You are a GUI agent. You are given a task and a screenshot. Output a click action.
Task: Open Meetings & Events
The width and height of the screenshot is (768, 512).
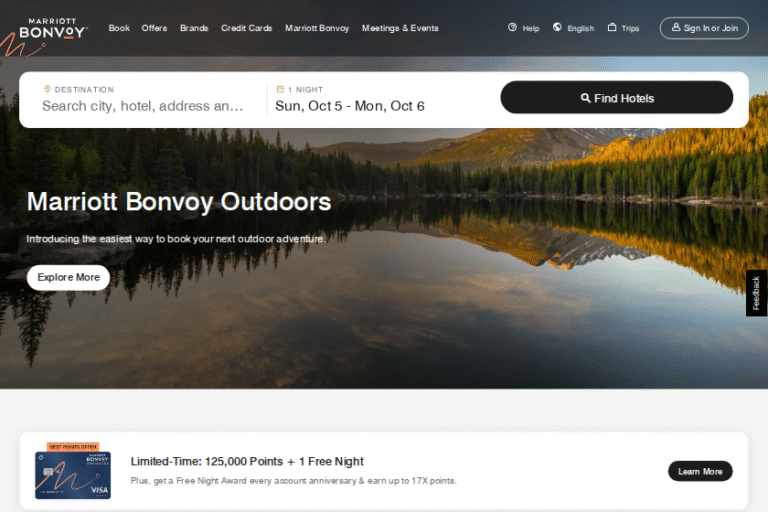coord(400,28)
